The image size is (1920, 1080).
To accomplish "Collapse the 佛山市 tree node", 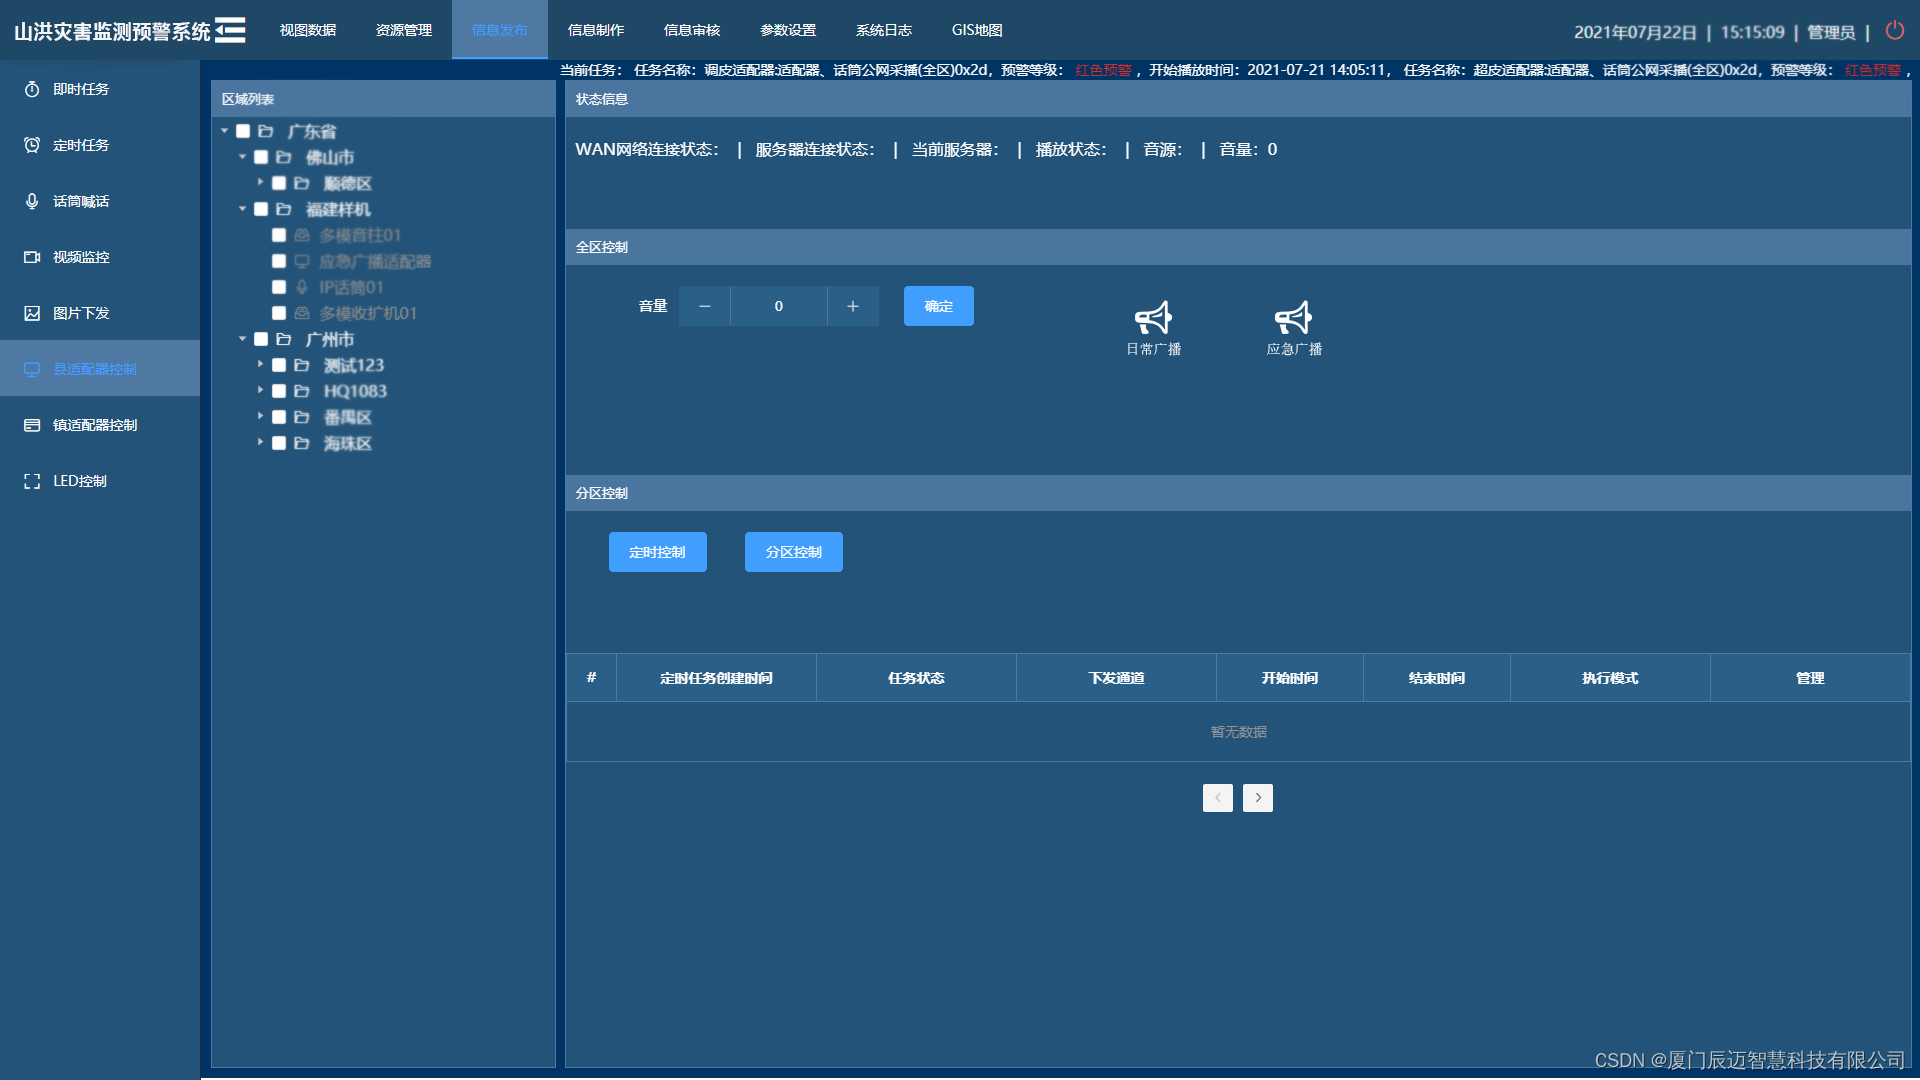I will pyautogui.click(x=242, y=157).
